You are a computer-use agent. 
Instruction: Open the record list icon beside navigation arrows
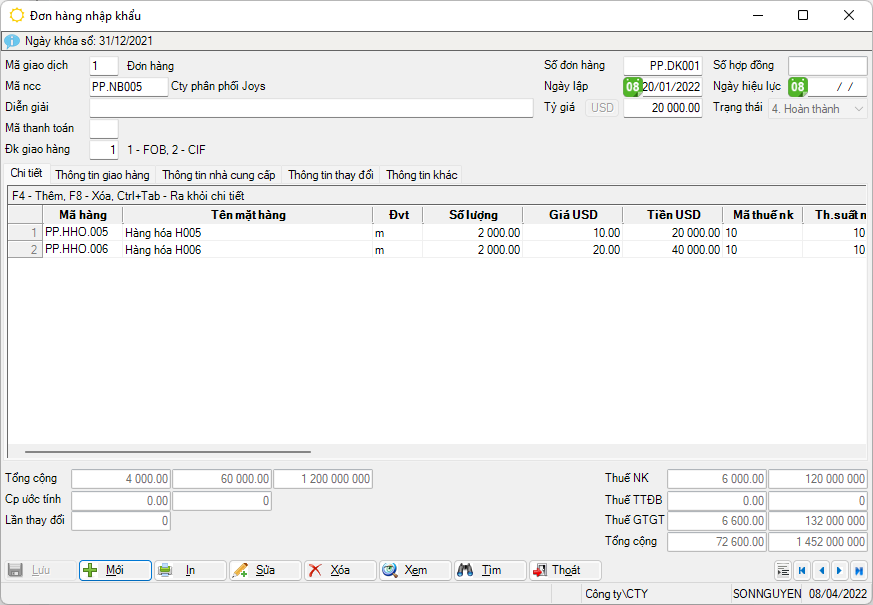point(783,571)
